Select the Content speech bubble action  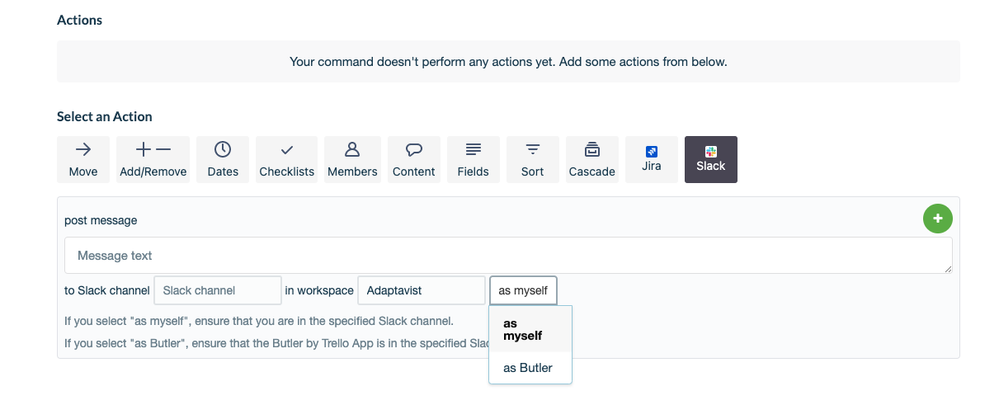click(414, 159)
